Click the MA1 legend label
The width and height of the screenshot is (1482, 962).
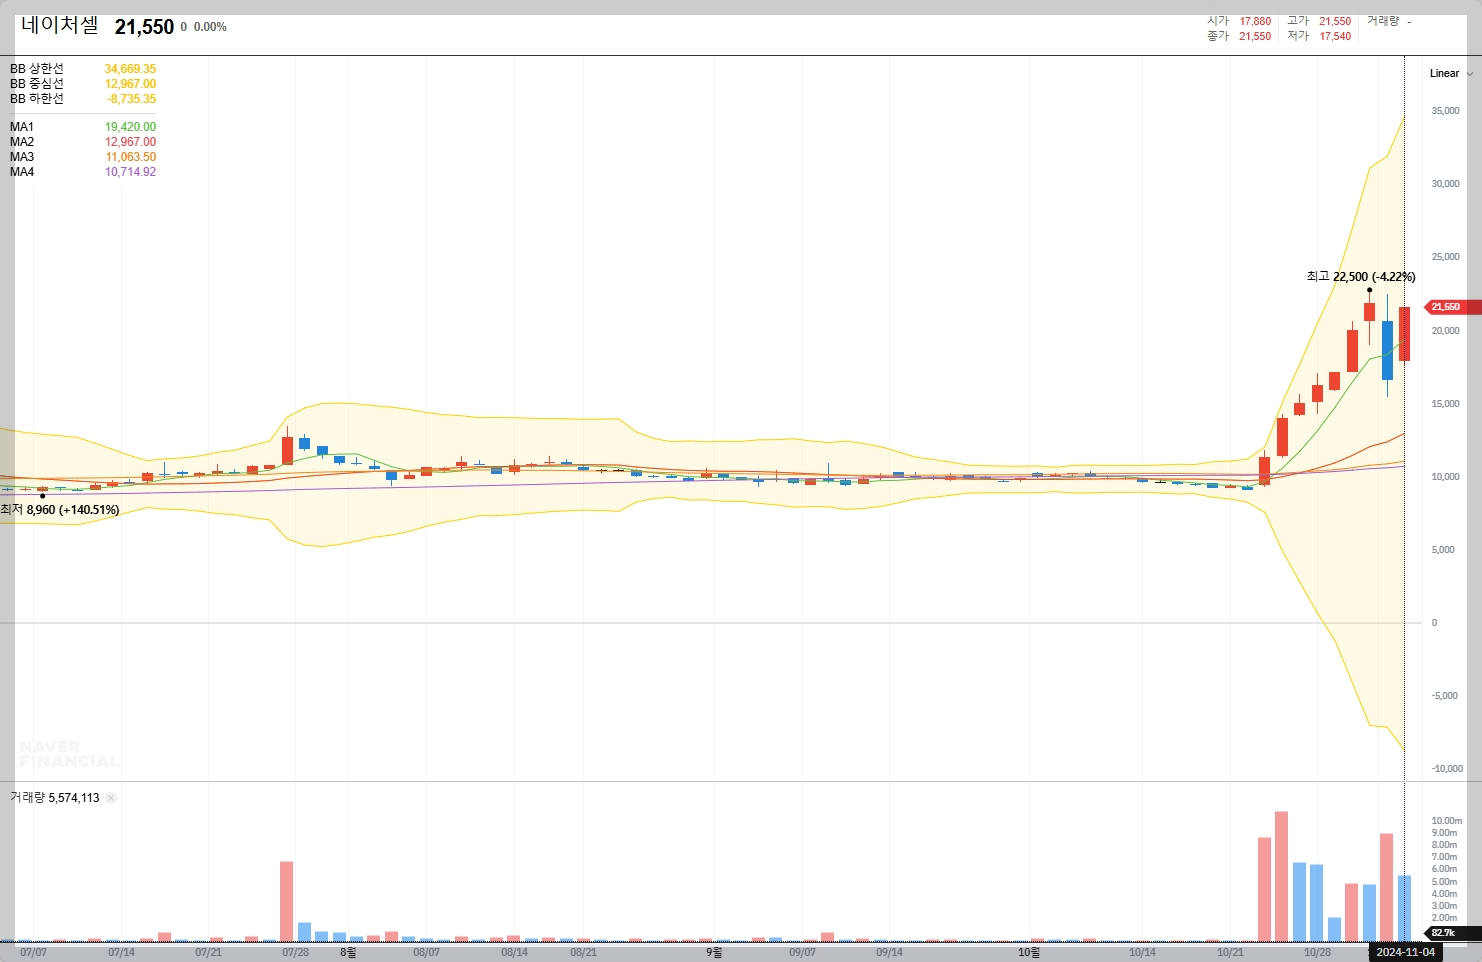click(22, 127)
